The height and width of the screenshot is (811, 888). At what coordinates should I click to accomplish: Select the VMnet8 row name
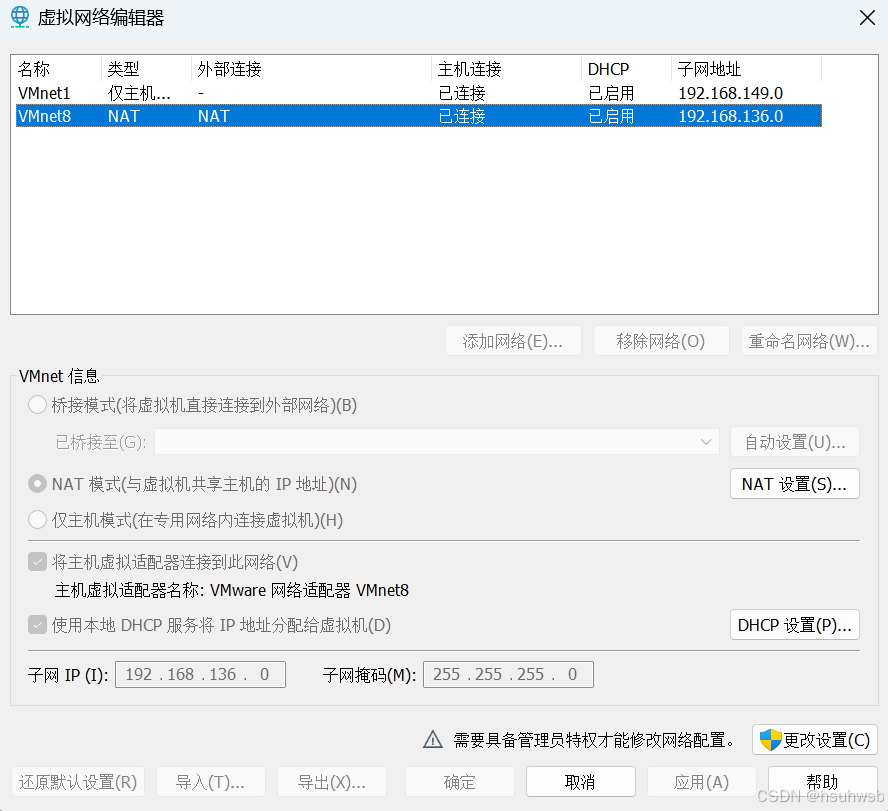pyautogui.click(x=45, y=116)
